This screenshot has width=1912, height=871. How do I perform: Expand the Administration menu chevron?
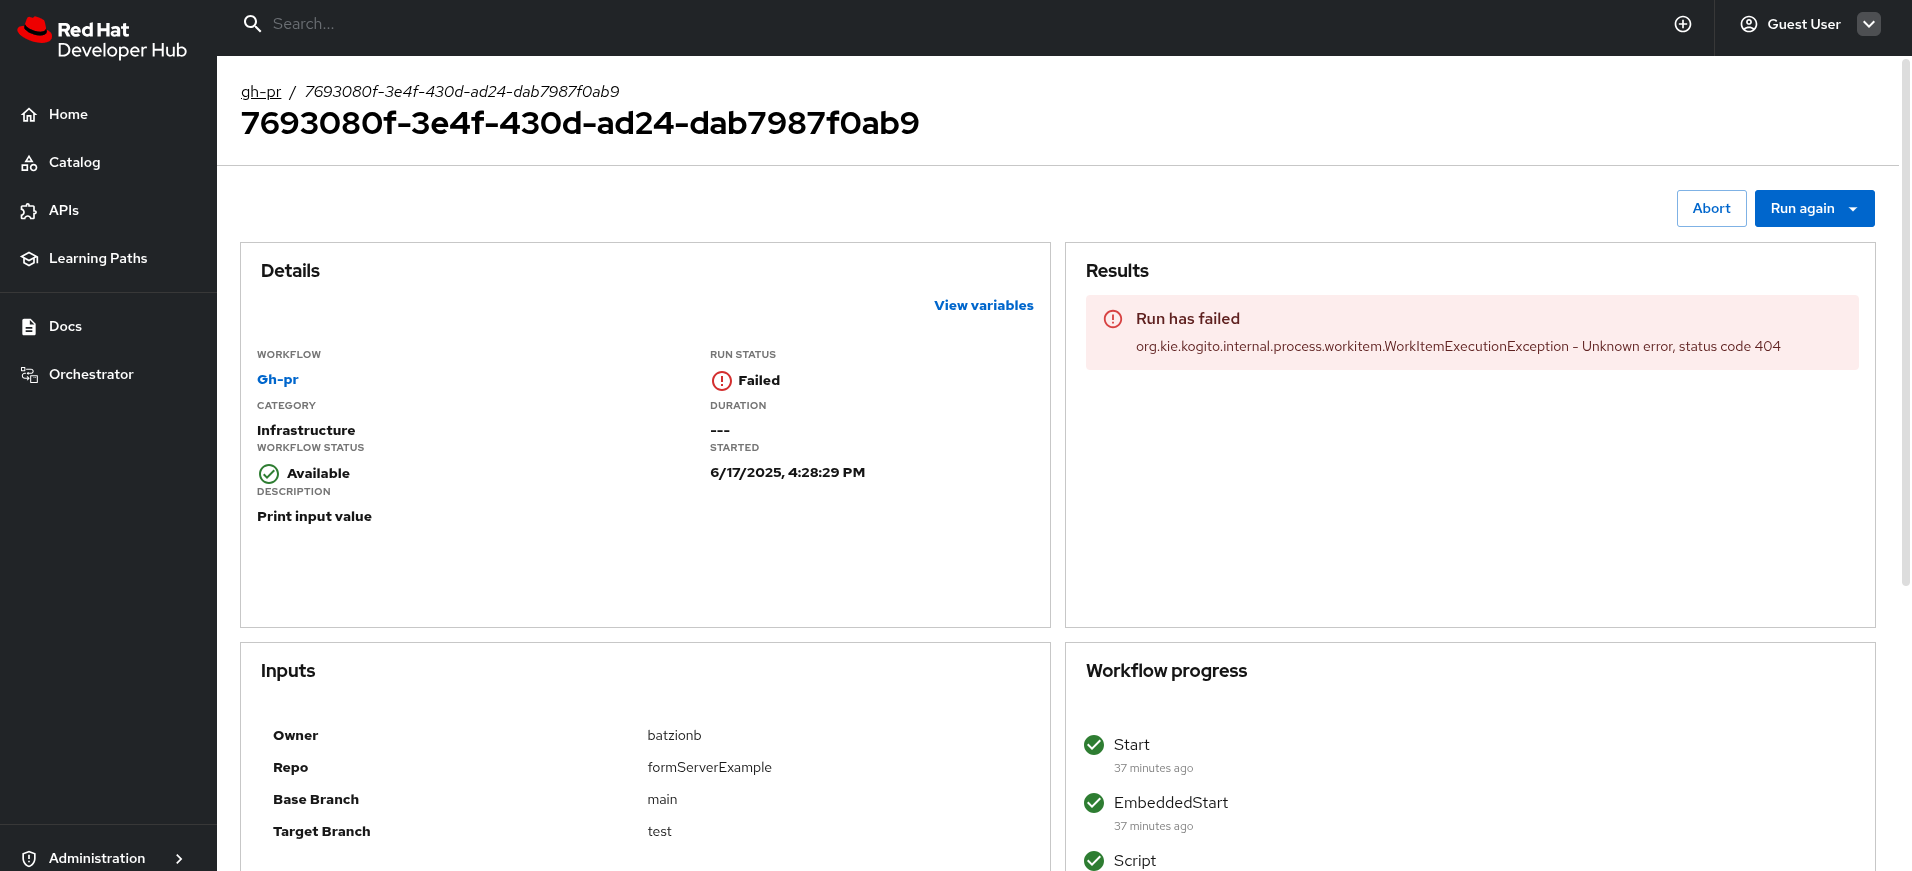pyautogui.click(x=179, y=859)
